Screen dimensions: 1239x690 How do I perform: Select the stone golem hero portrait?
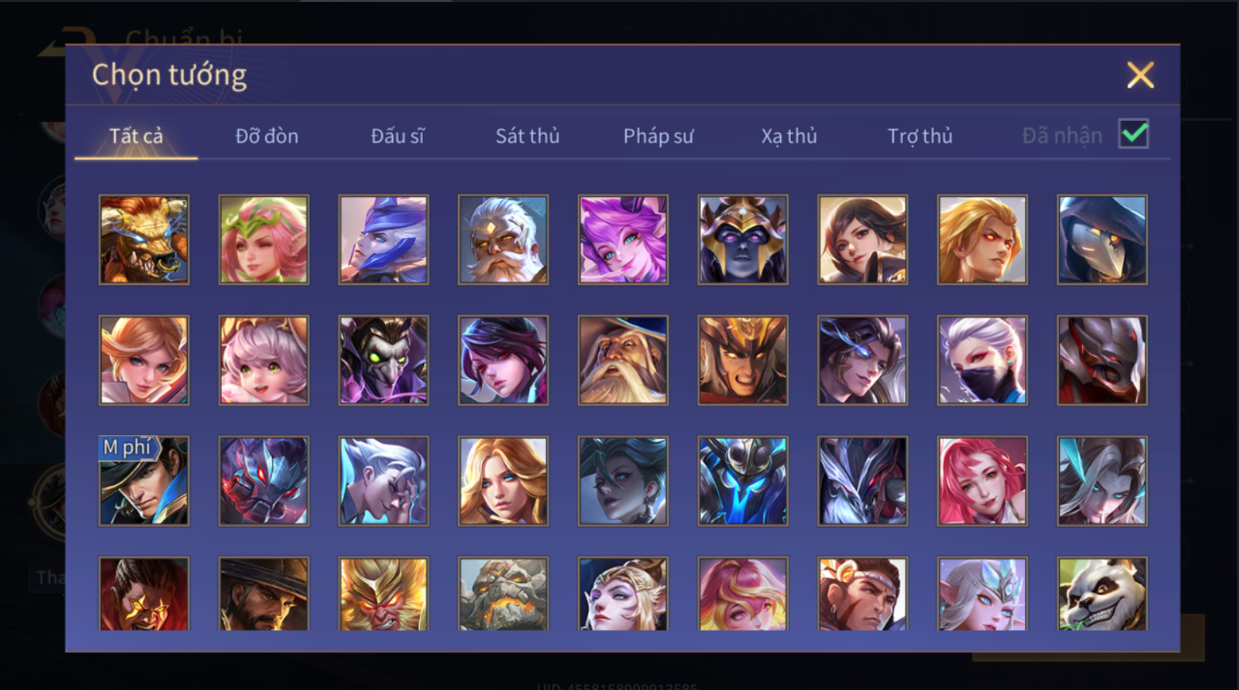[503, 594]
